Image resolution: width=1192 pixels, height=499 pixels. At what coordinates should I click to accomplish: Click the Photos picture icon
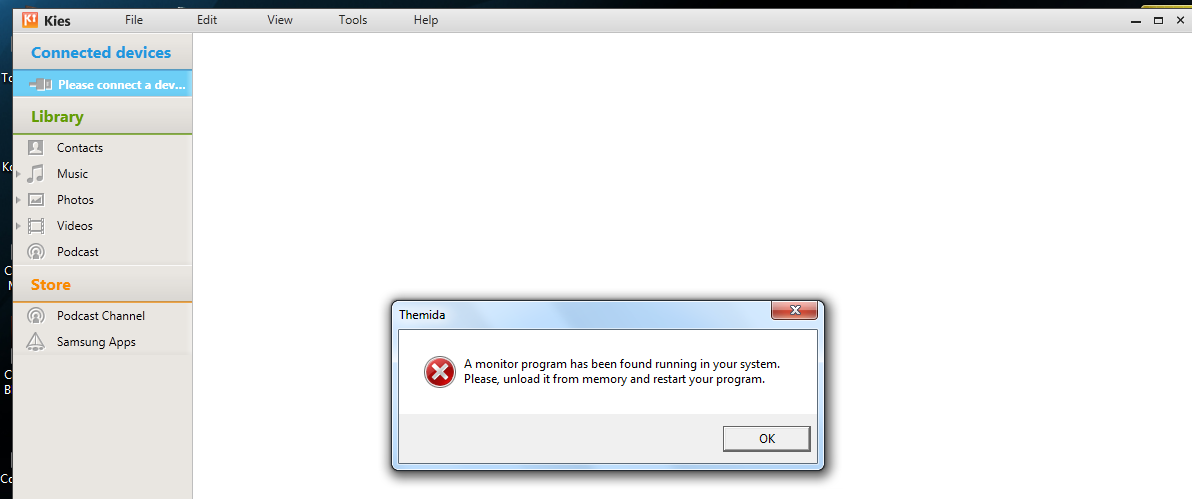click(x=36, y=199)
